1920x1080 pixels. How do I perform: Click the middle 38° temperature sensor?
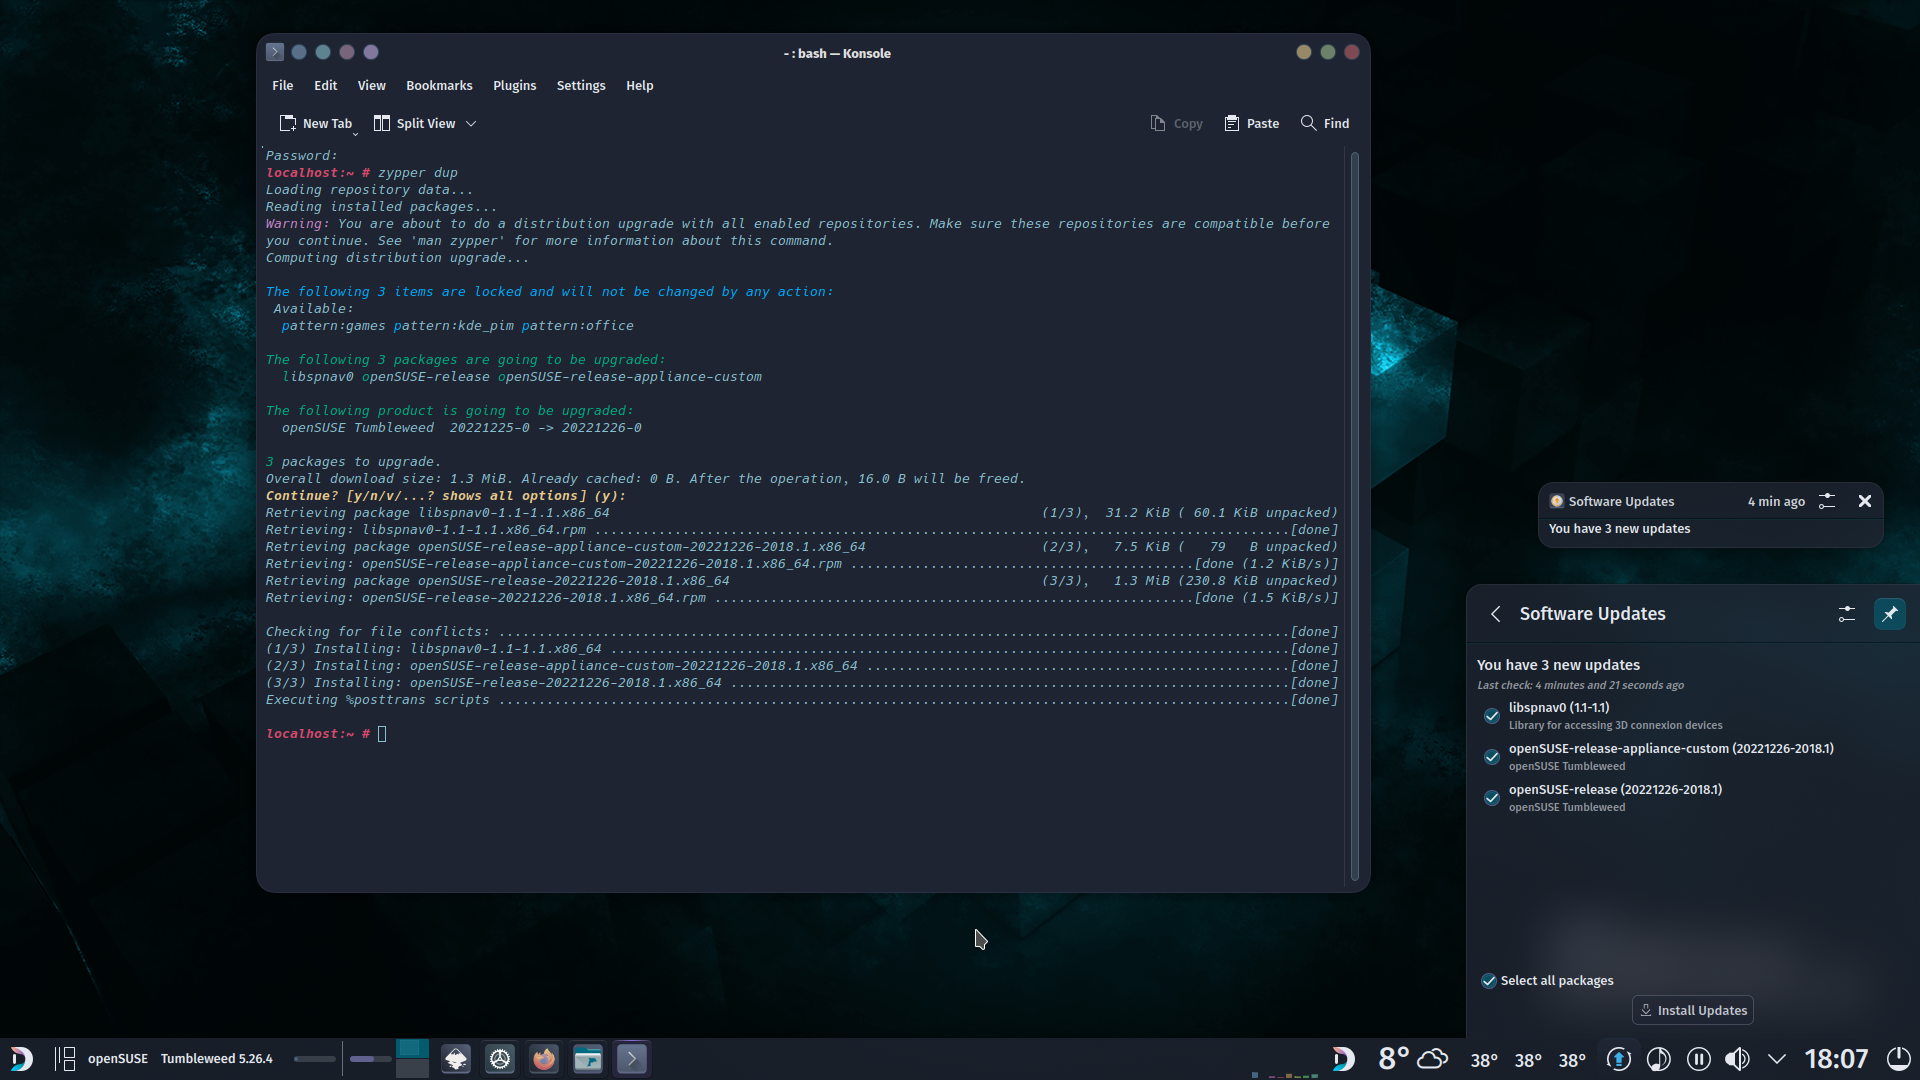click(1528, 1060)
